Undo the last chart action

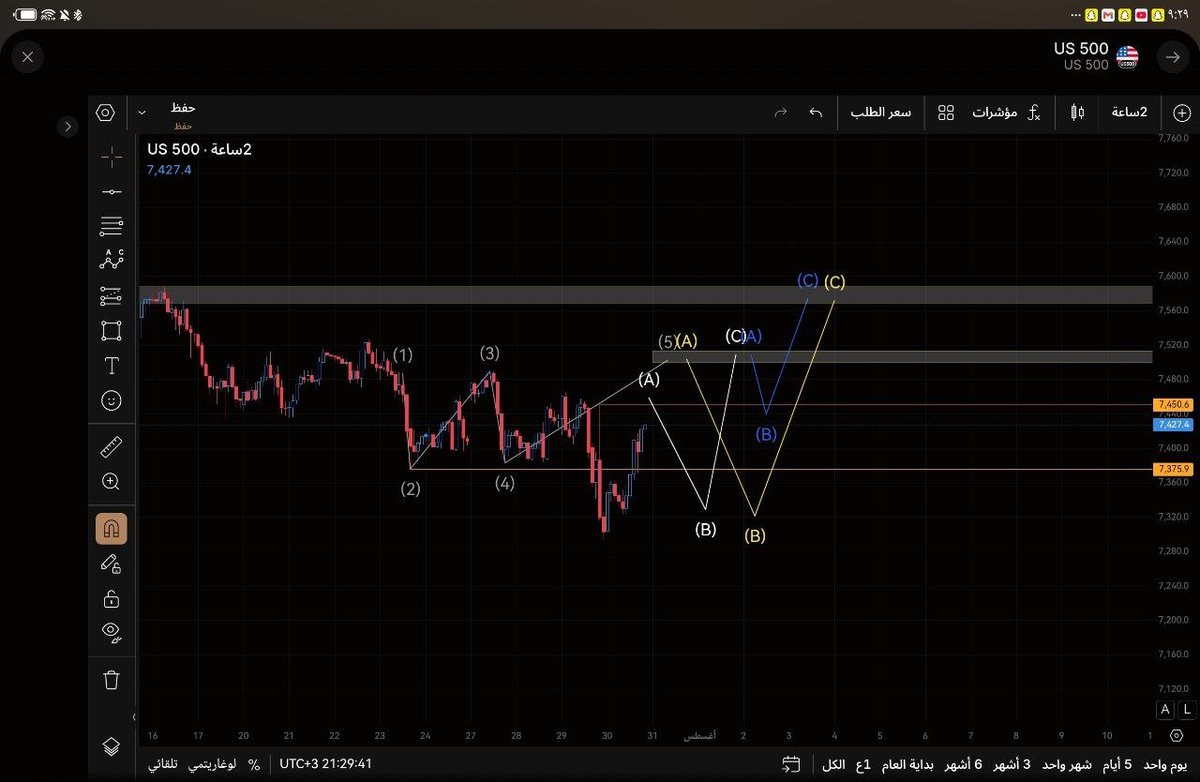[x=815, y=112]
